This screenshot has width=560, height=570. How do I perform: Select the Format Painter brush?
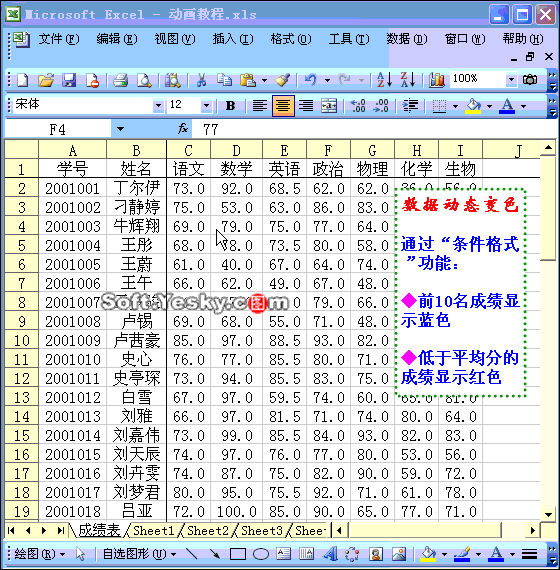(x=282, y=80)
